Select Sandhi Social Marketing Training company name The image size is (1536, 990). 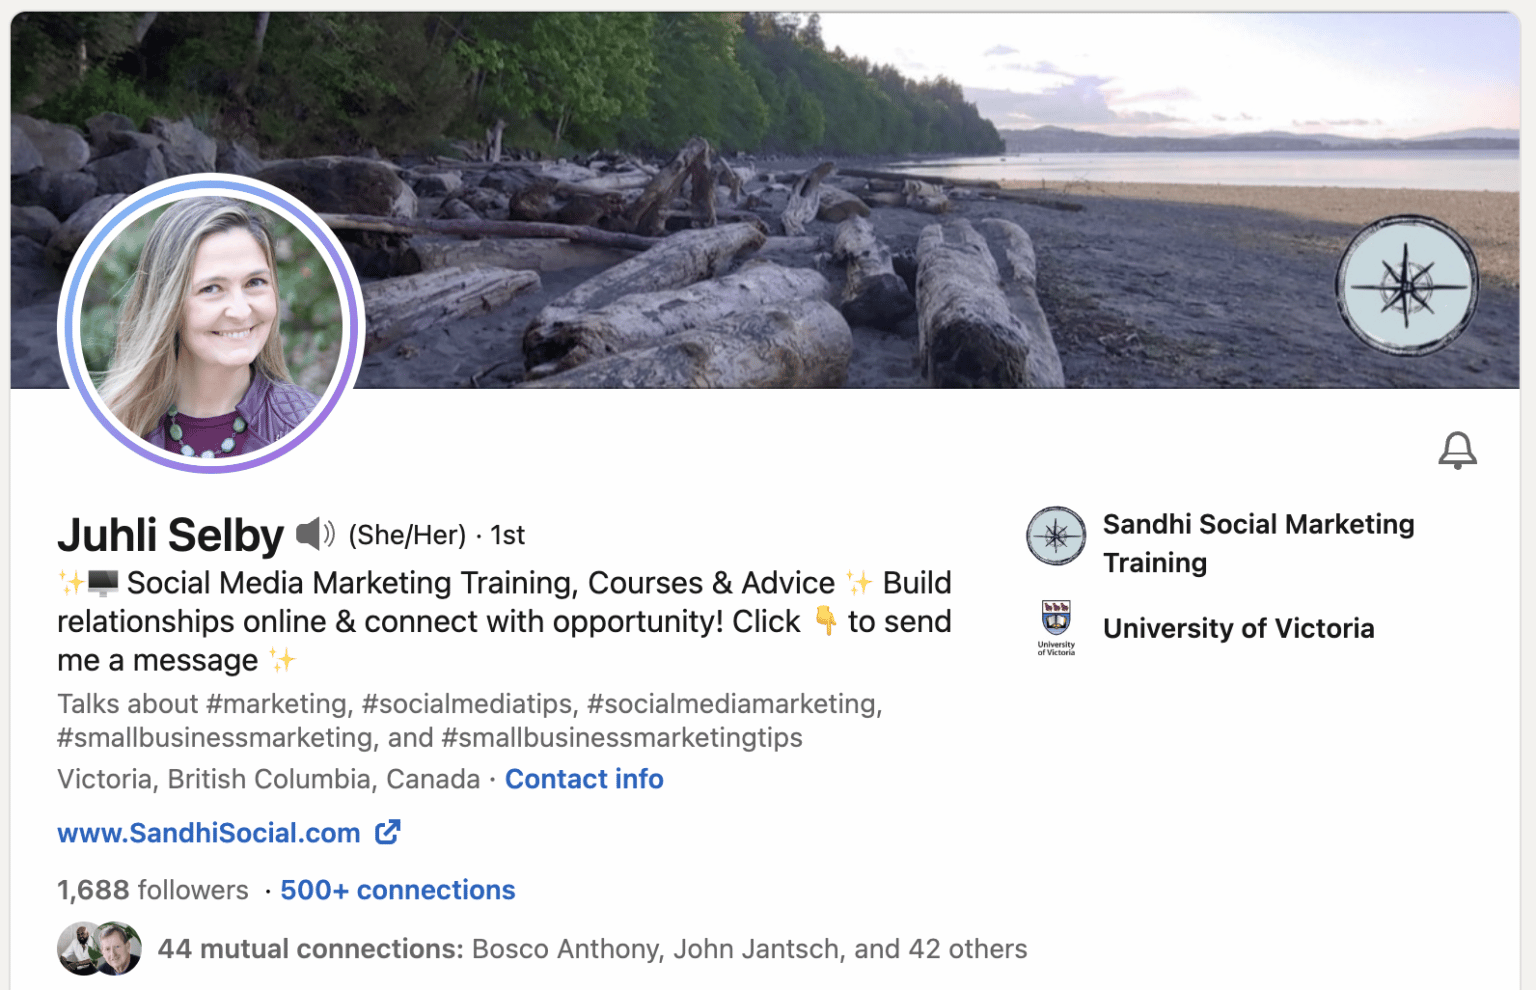point(1258,543)
